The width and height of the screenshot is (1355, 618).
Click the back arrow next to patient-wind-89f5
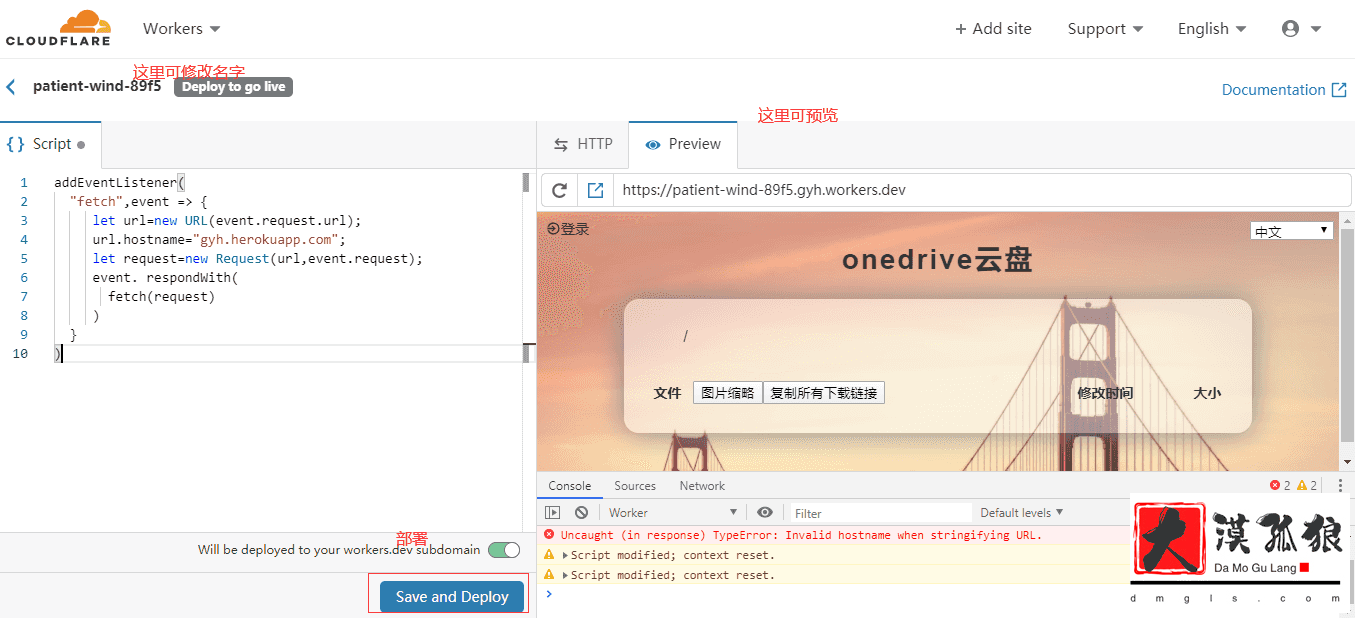pyautogui.click(x=12, y=85)
